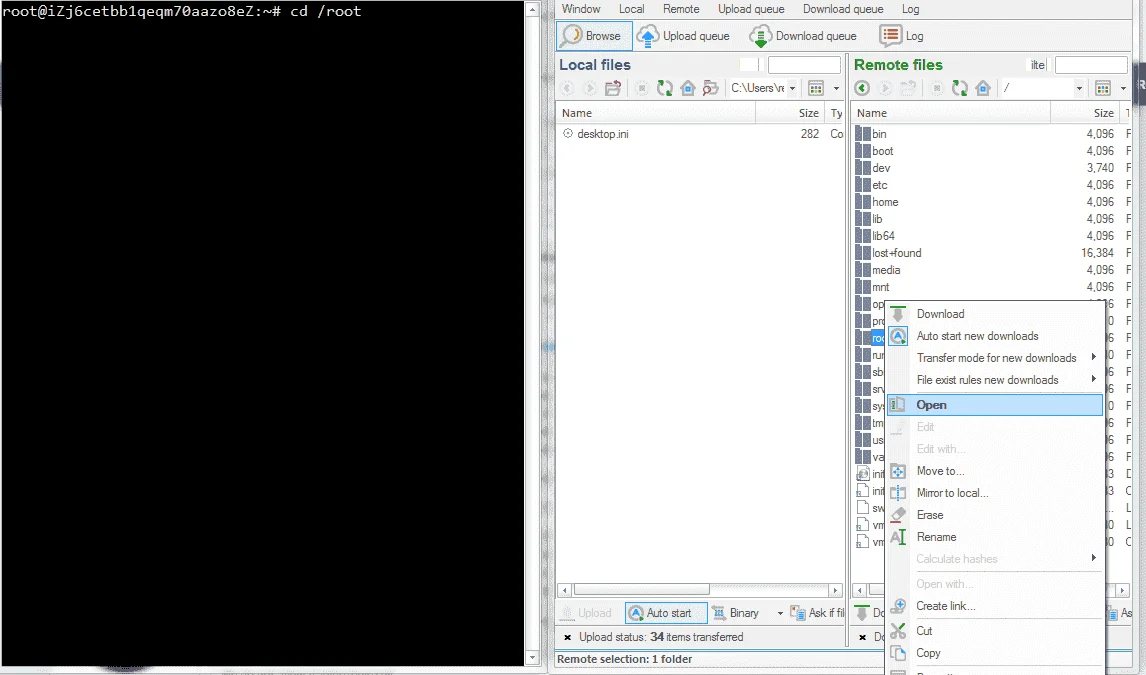This screenshot has width=1146, height=675.
Task: Expand the local view layout dropdown arrow
Action: [x=836, y=88]
